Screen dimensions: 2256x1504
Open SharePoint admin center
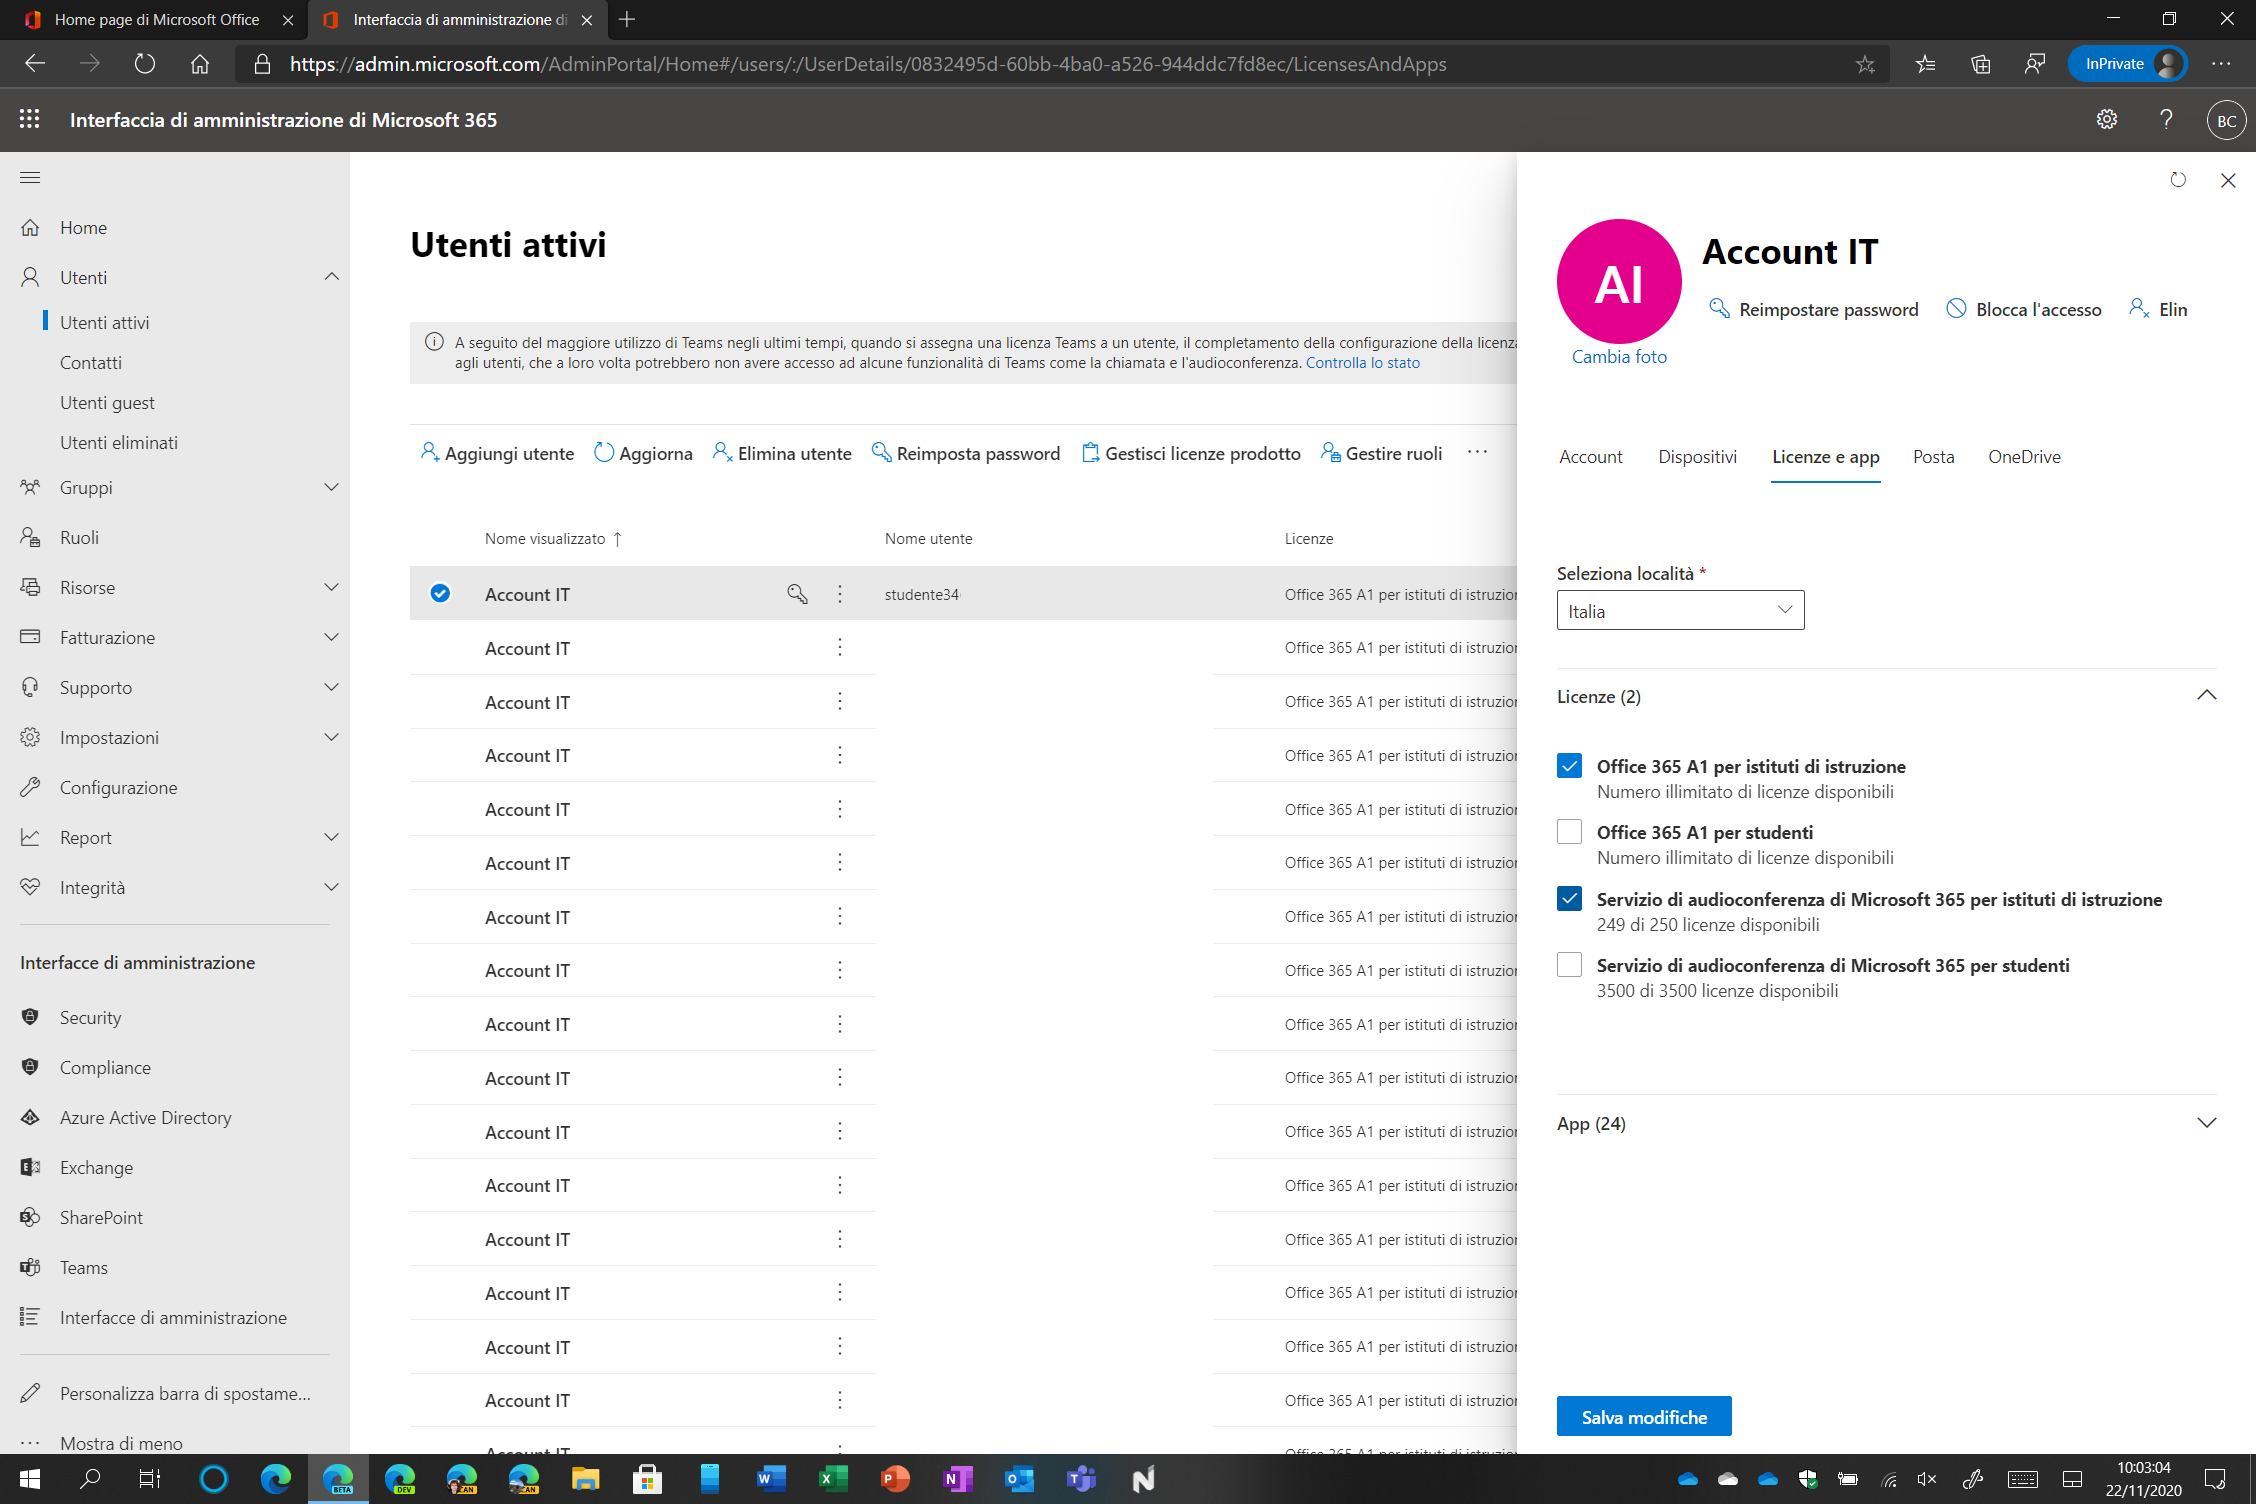click(100, 1217)
